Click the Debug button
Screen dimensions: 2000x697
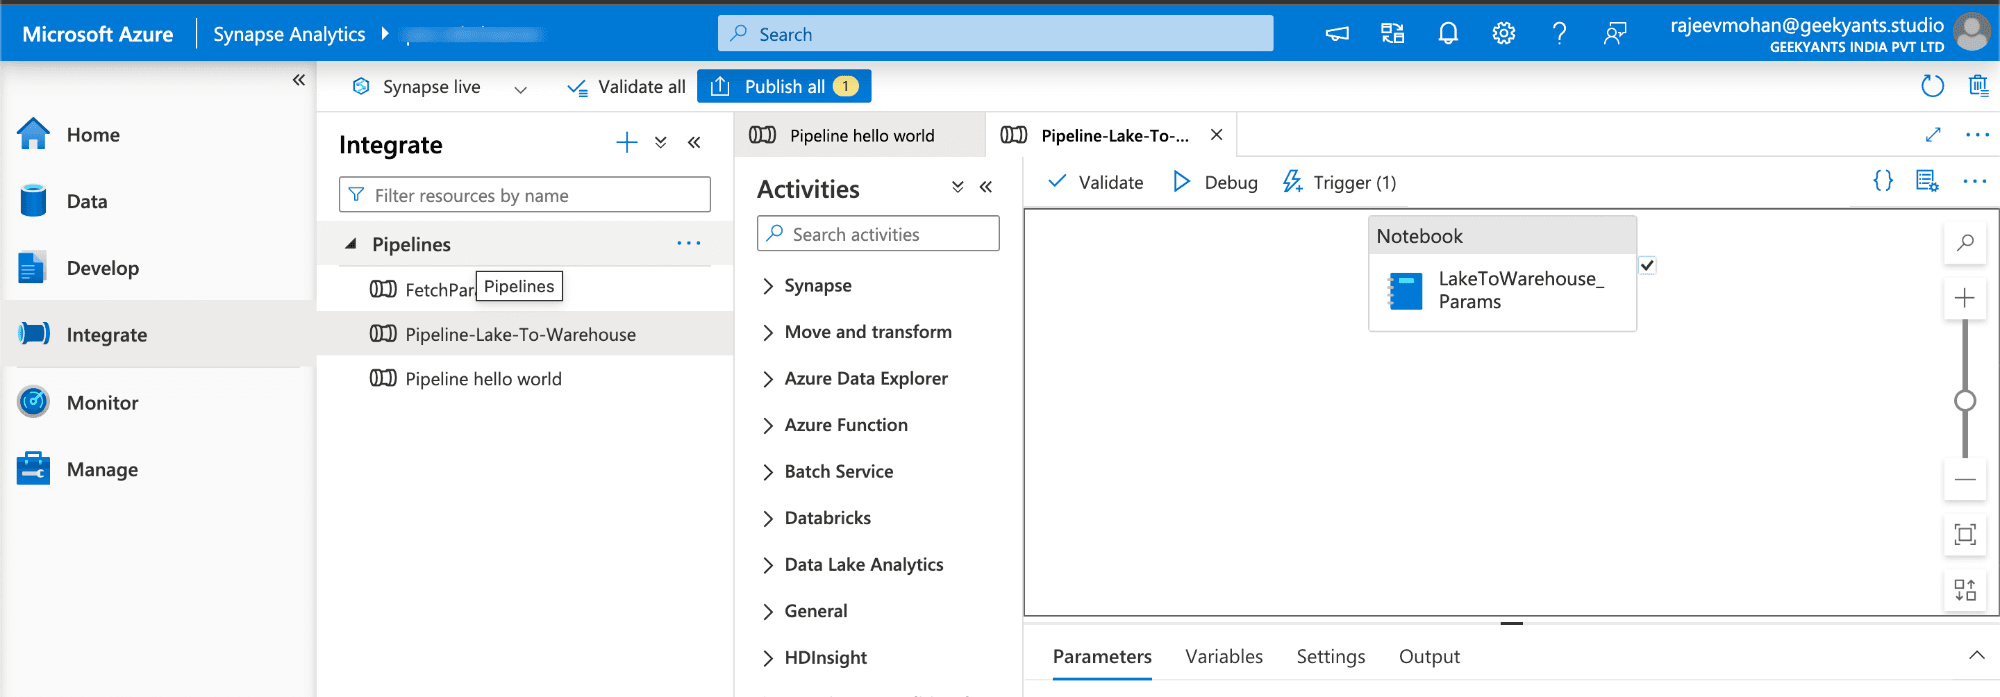[x=1215, y=182]
